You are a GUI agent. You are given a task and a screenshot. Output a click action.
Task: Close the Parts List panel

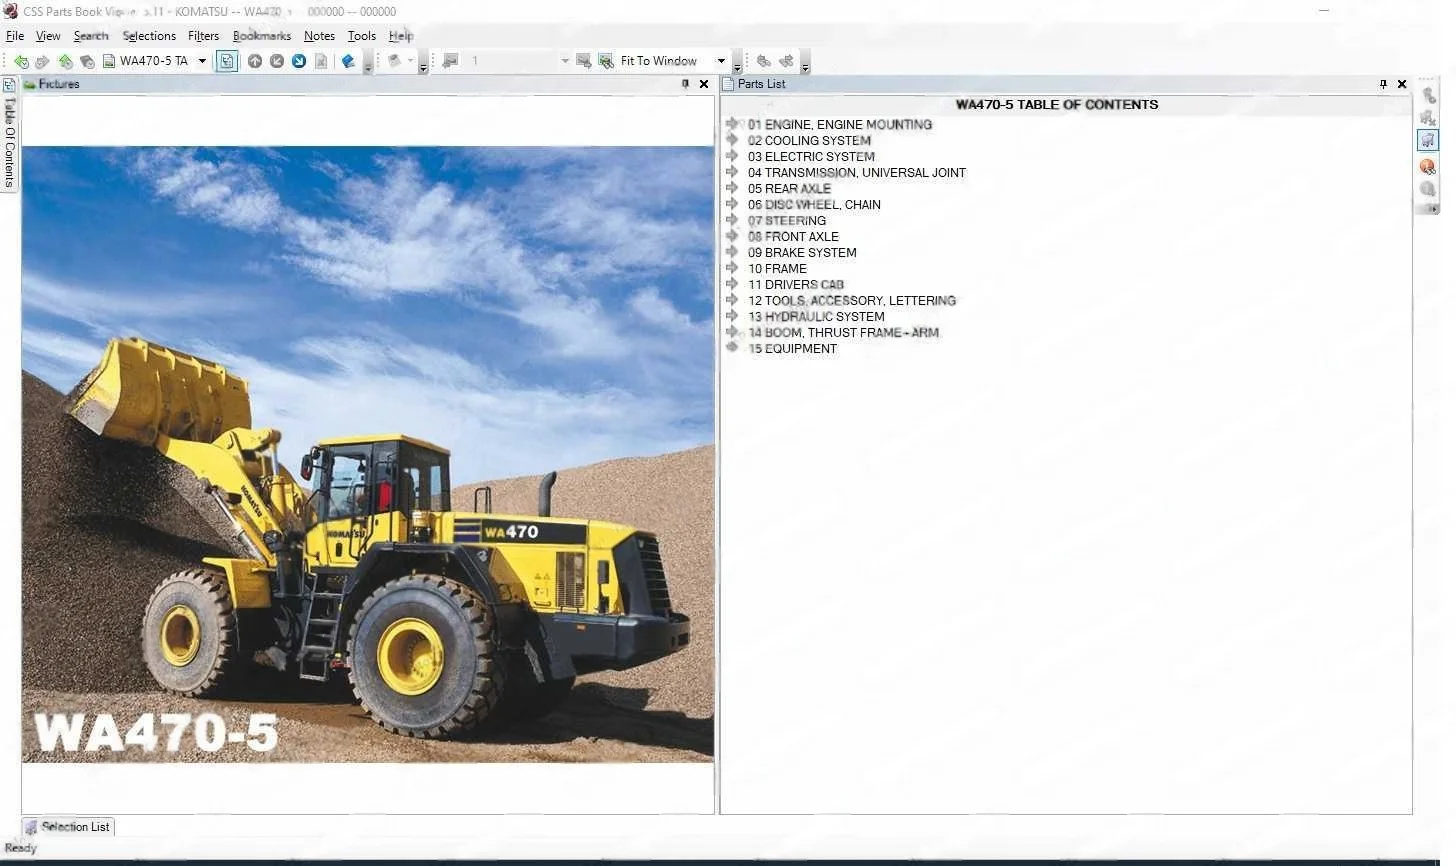[1402, 84]
